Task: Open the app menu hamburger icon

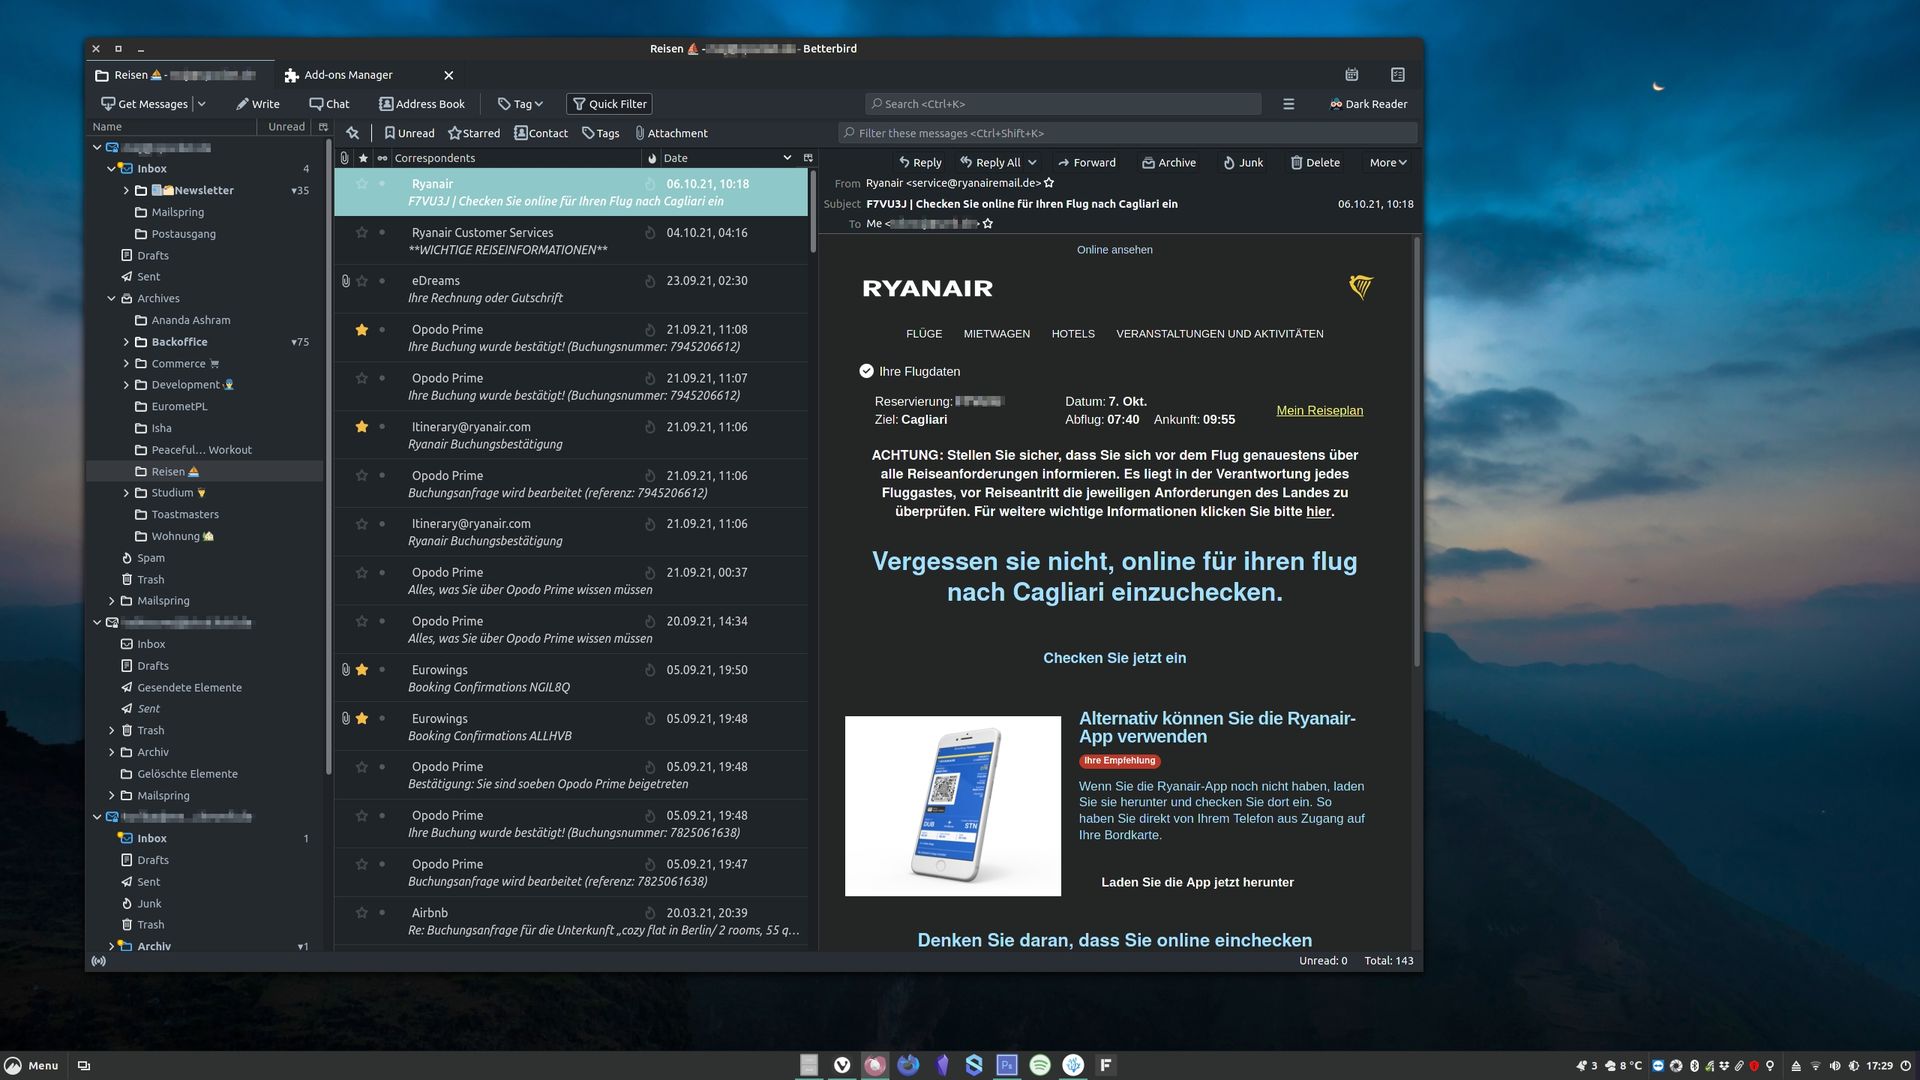Action: [1288, 104]
